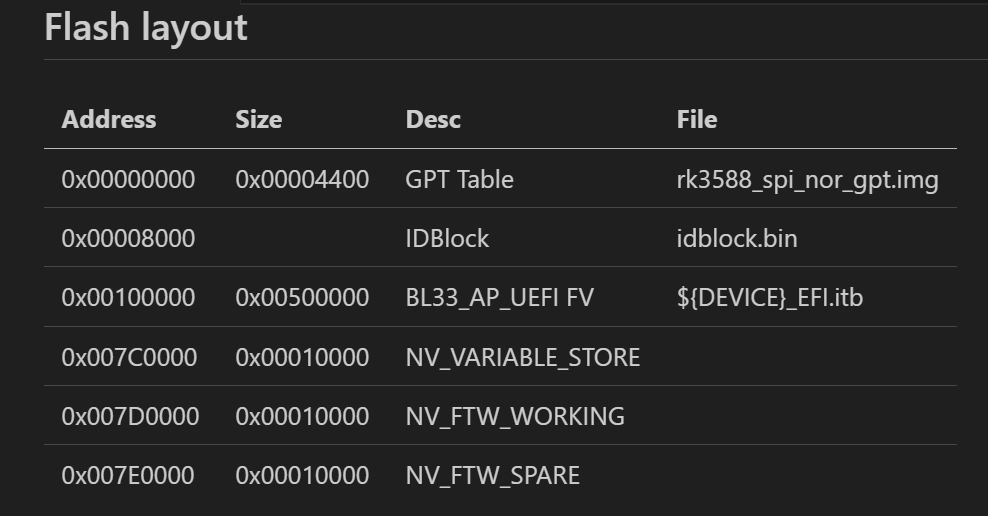The image size is (988, 516).
Task: Select the address 0x00100000
Action: pyautogui.click(x=128, y=298)
